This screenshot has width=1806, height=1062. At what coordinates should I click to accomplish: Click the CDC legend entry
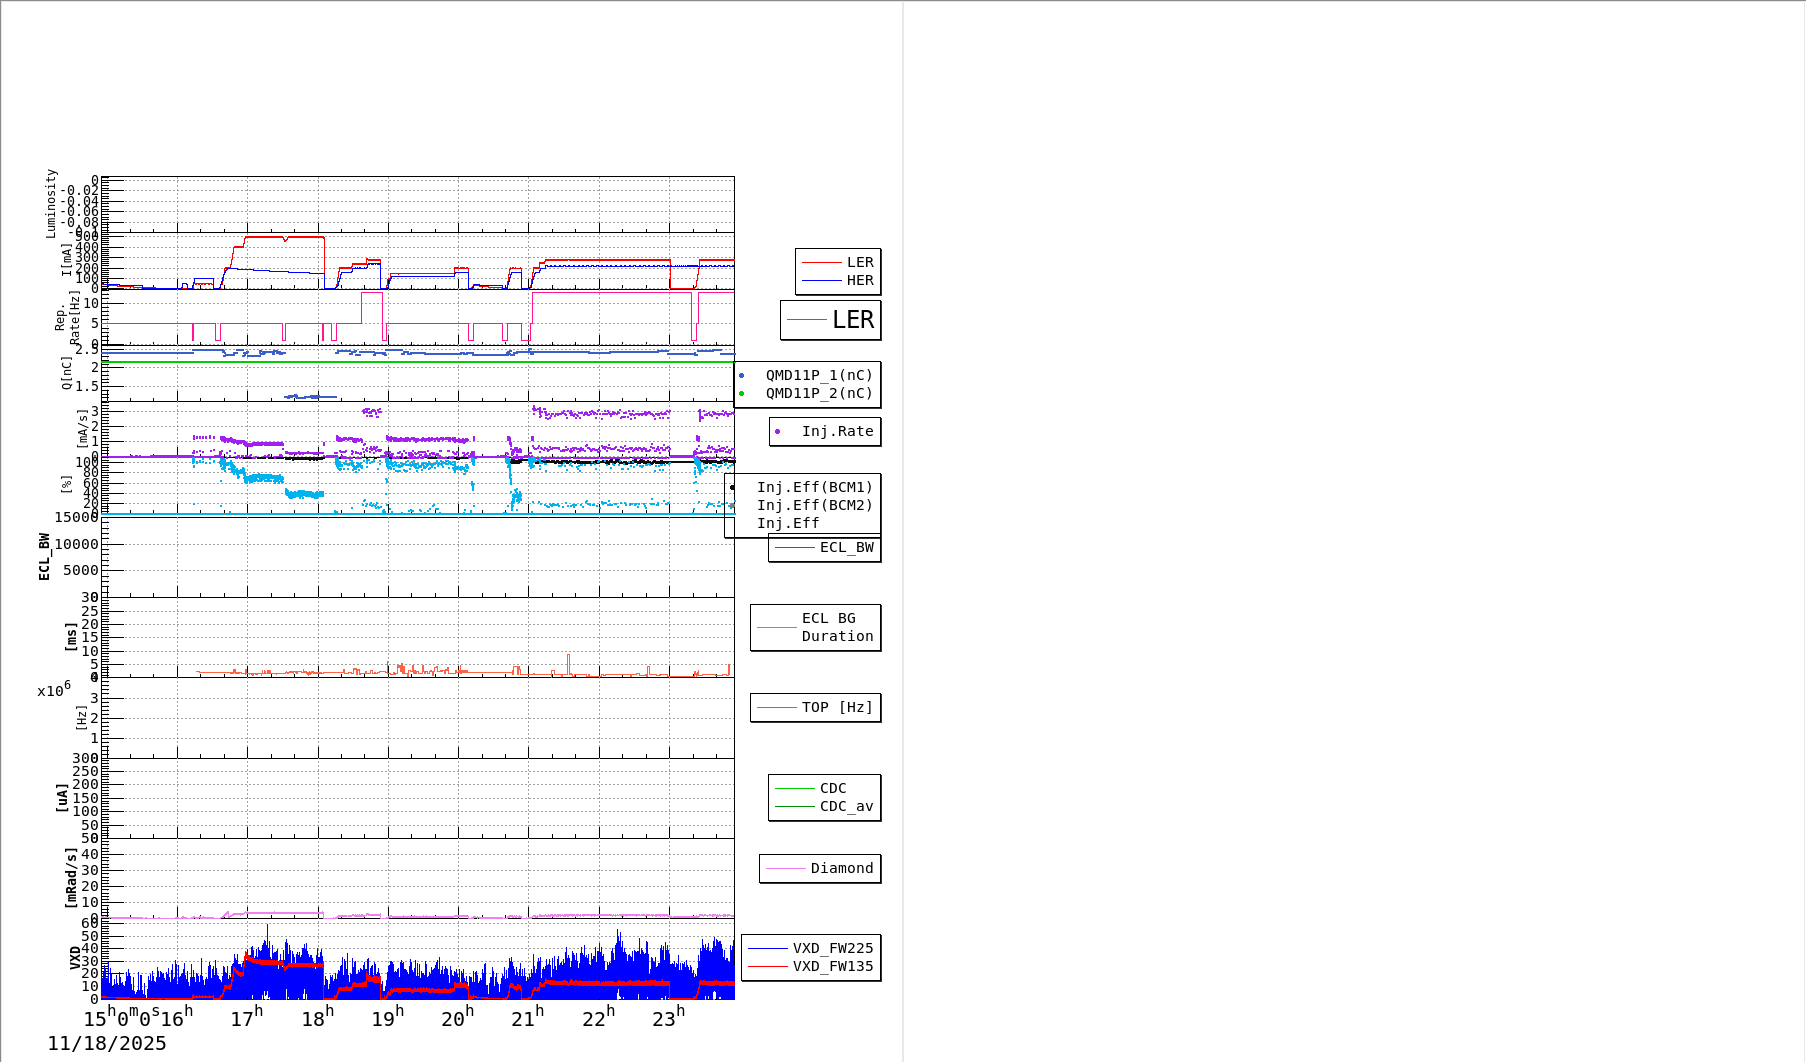[x=832, y=789]
